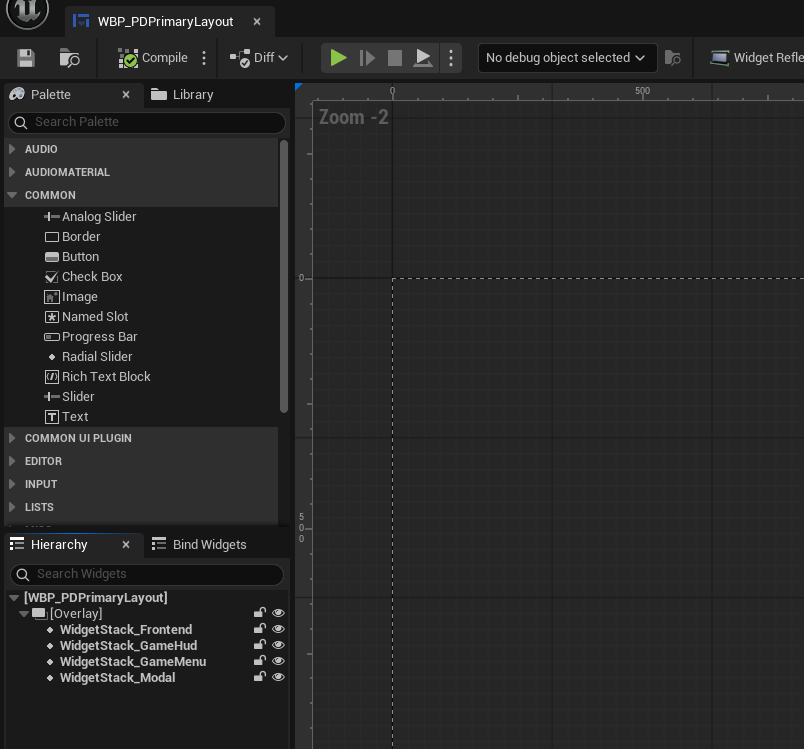
Task: Collapse the Overlay node arrow
Action: (x=24, y=614)
